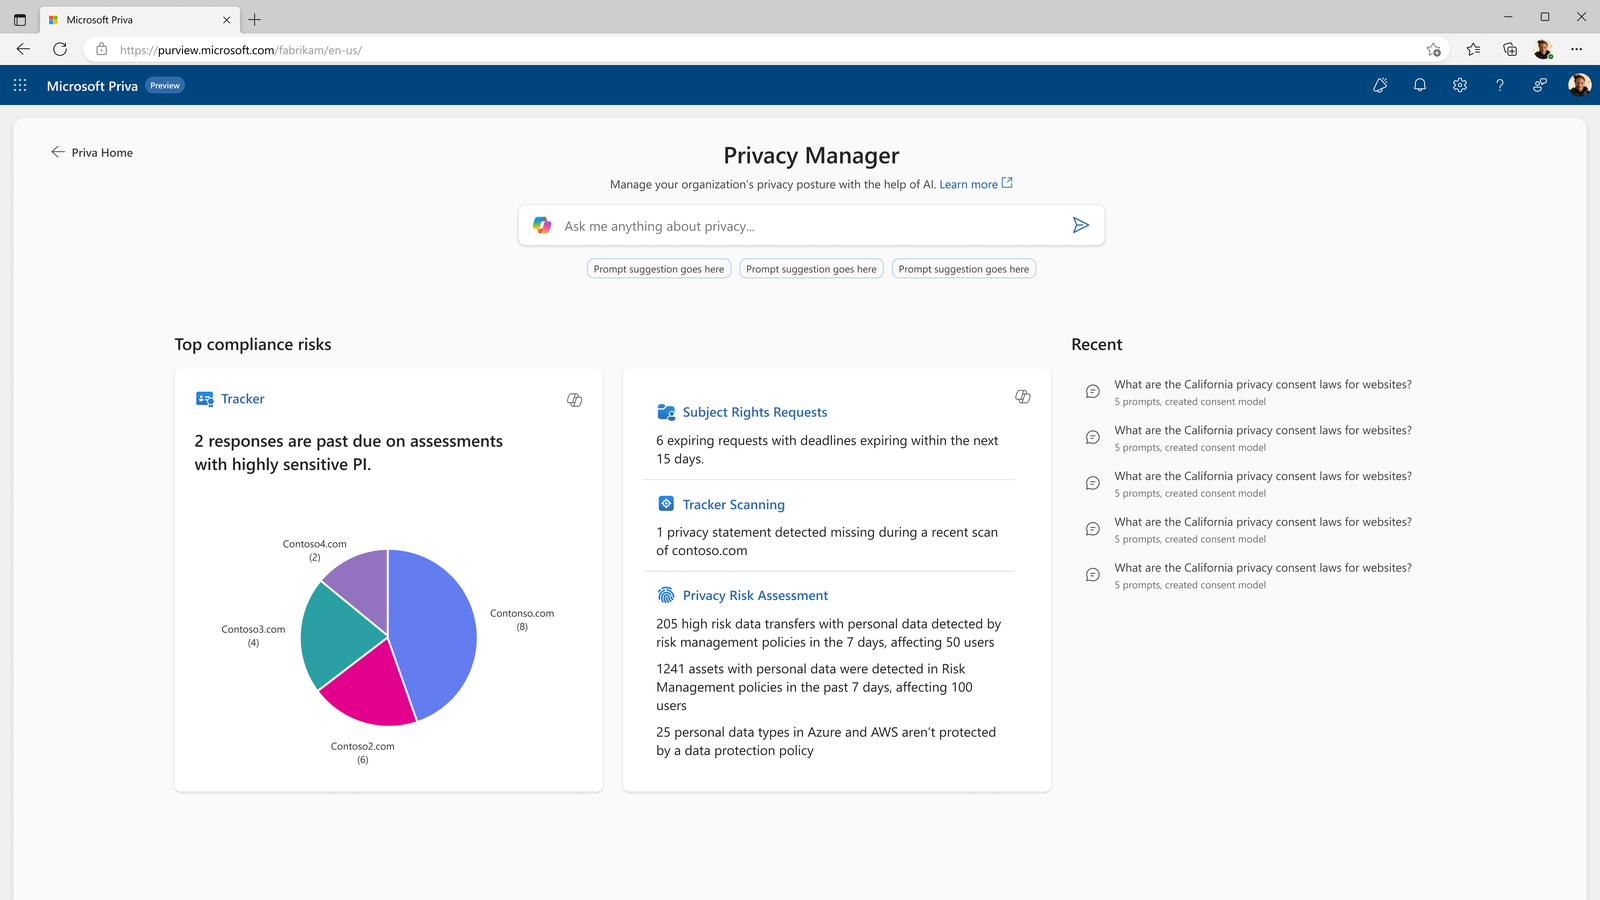1600x900 pixels.
Task: Open Privacy Risk Assessment link
Action: (x=755, y=595)
